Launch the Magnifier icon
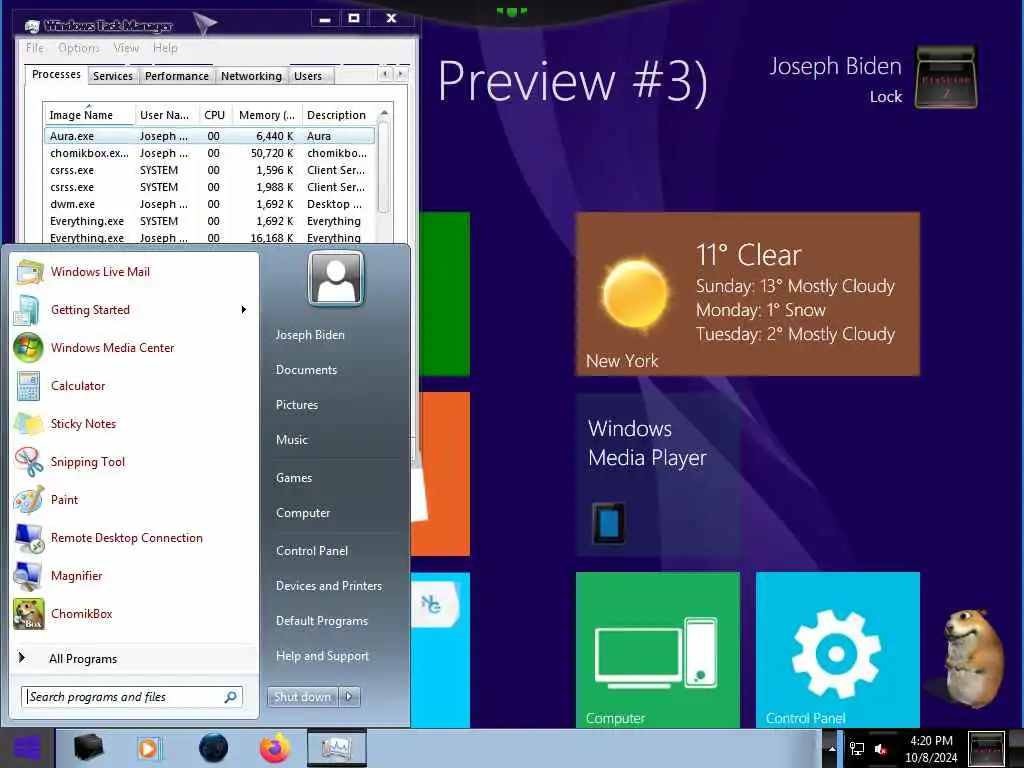Image resolution: width=1024 pixels, height=768 pixels. (x=28, y=575)
